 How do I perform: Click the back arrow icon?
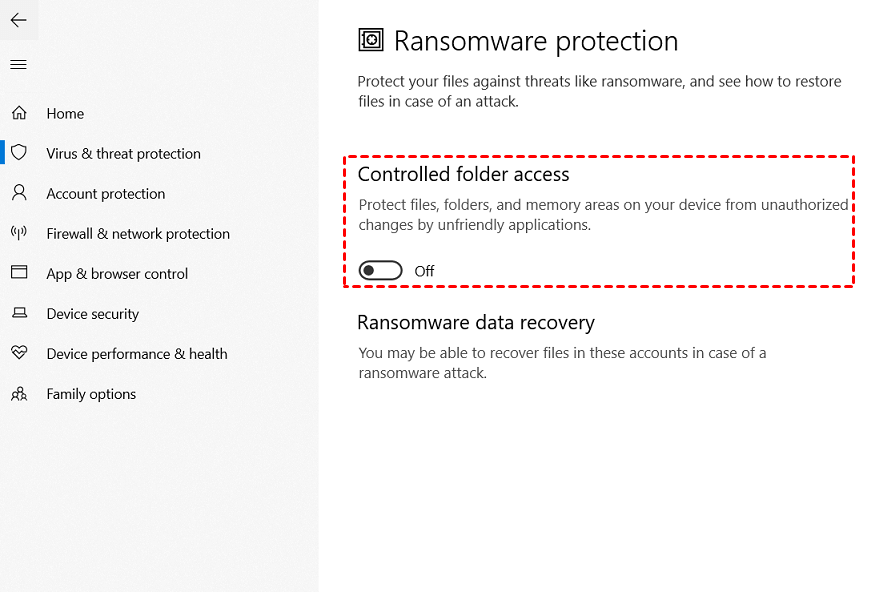tap(18, 20)
